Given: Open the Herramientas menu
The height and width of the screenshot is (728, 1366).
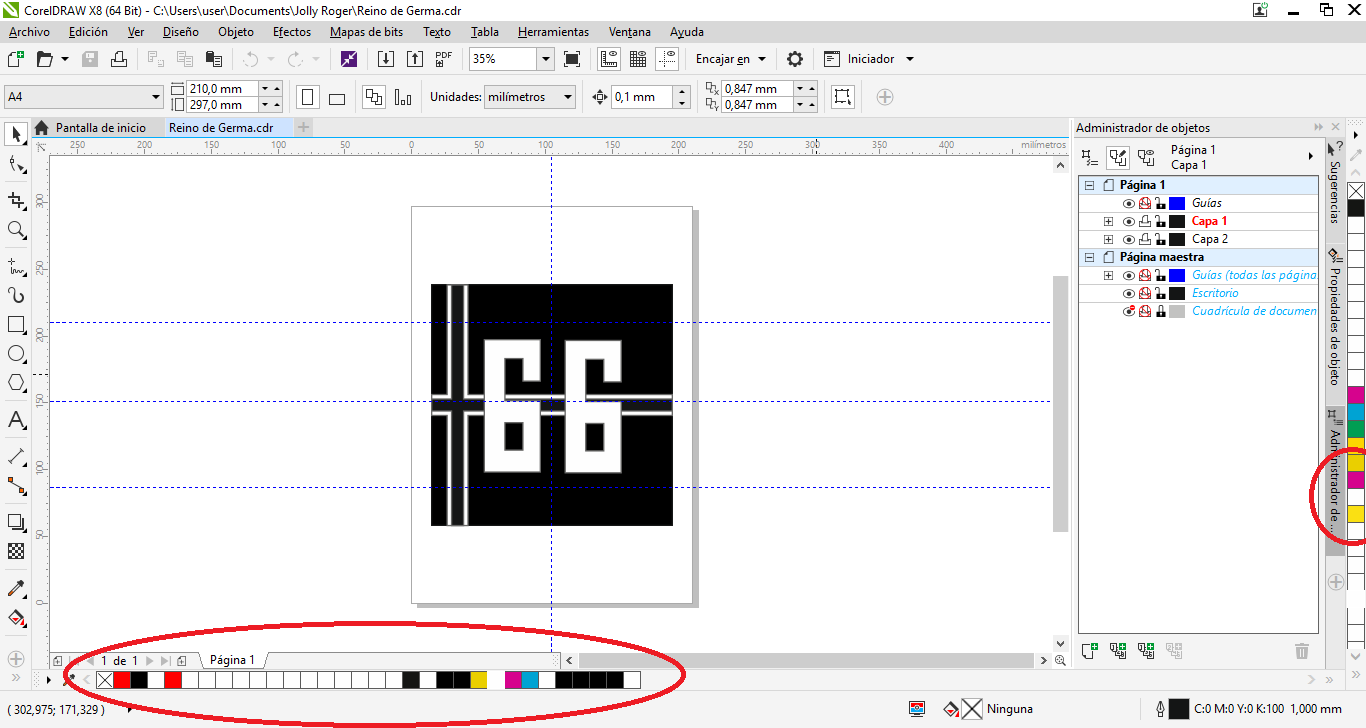Looking at the screenshot, I should [552, 31].
